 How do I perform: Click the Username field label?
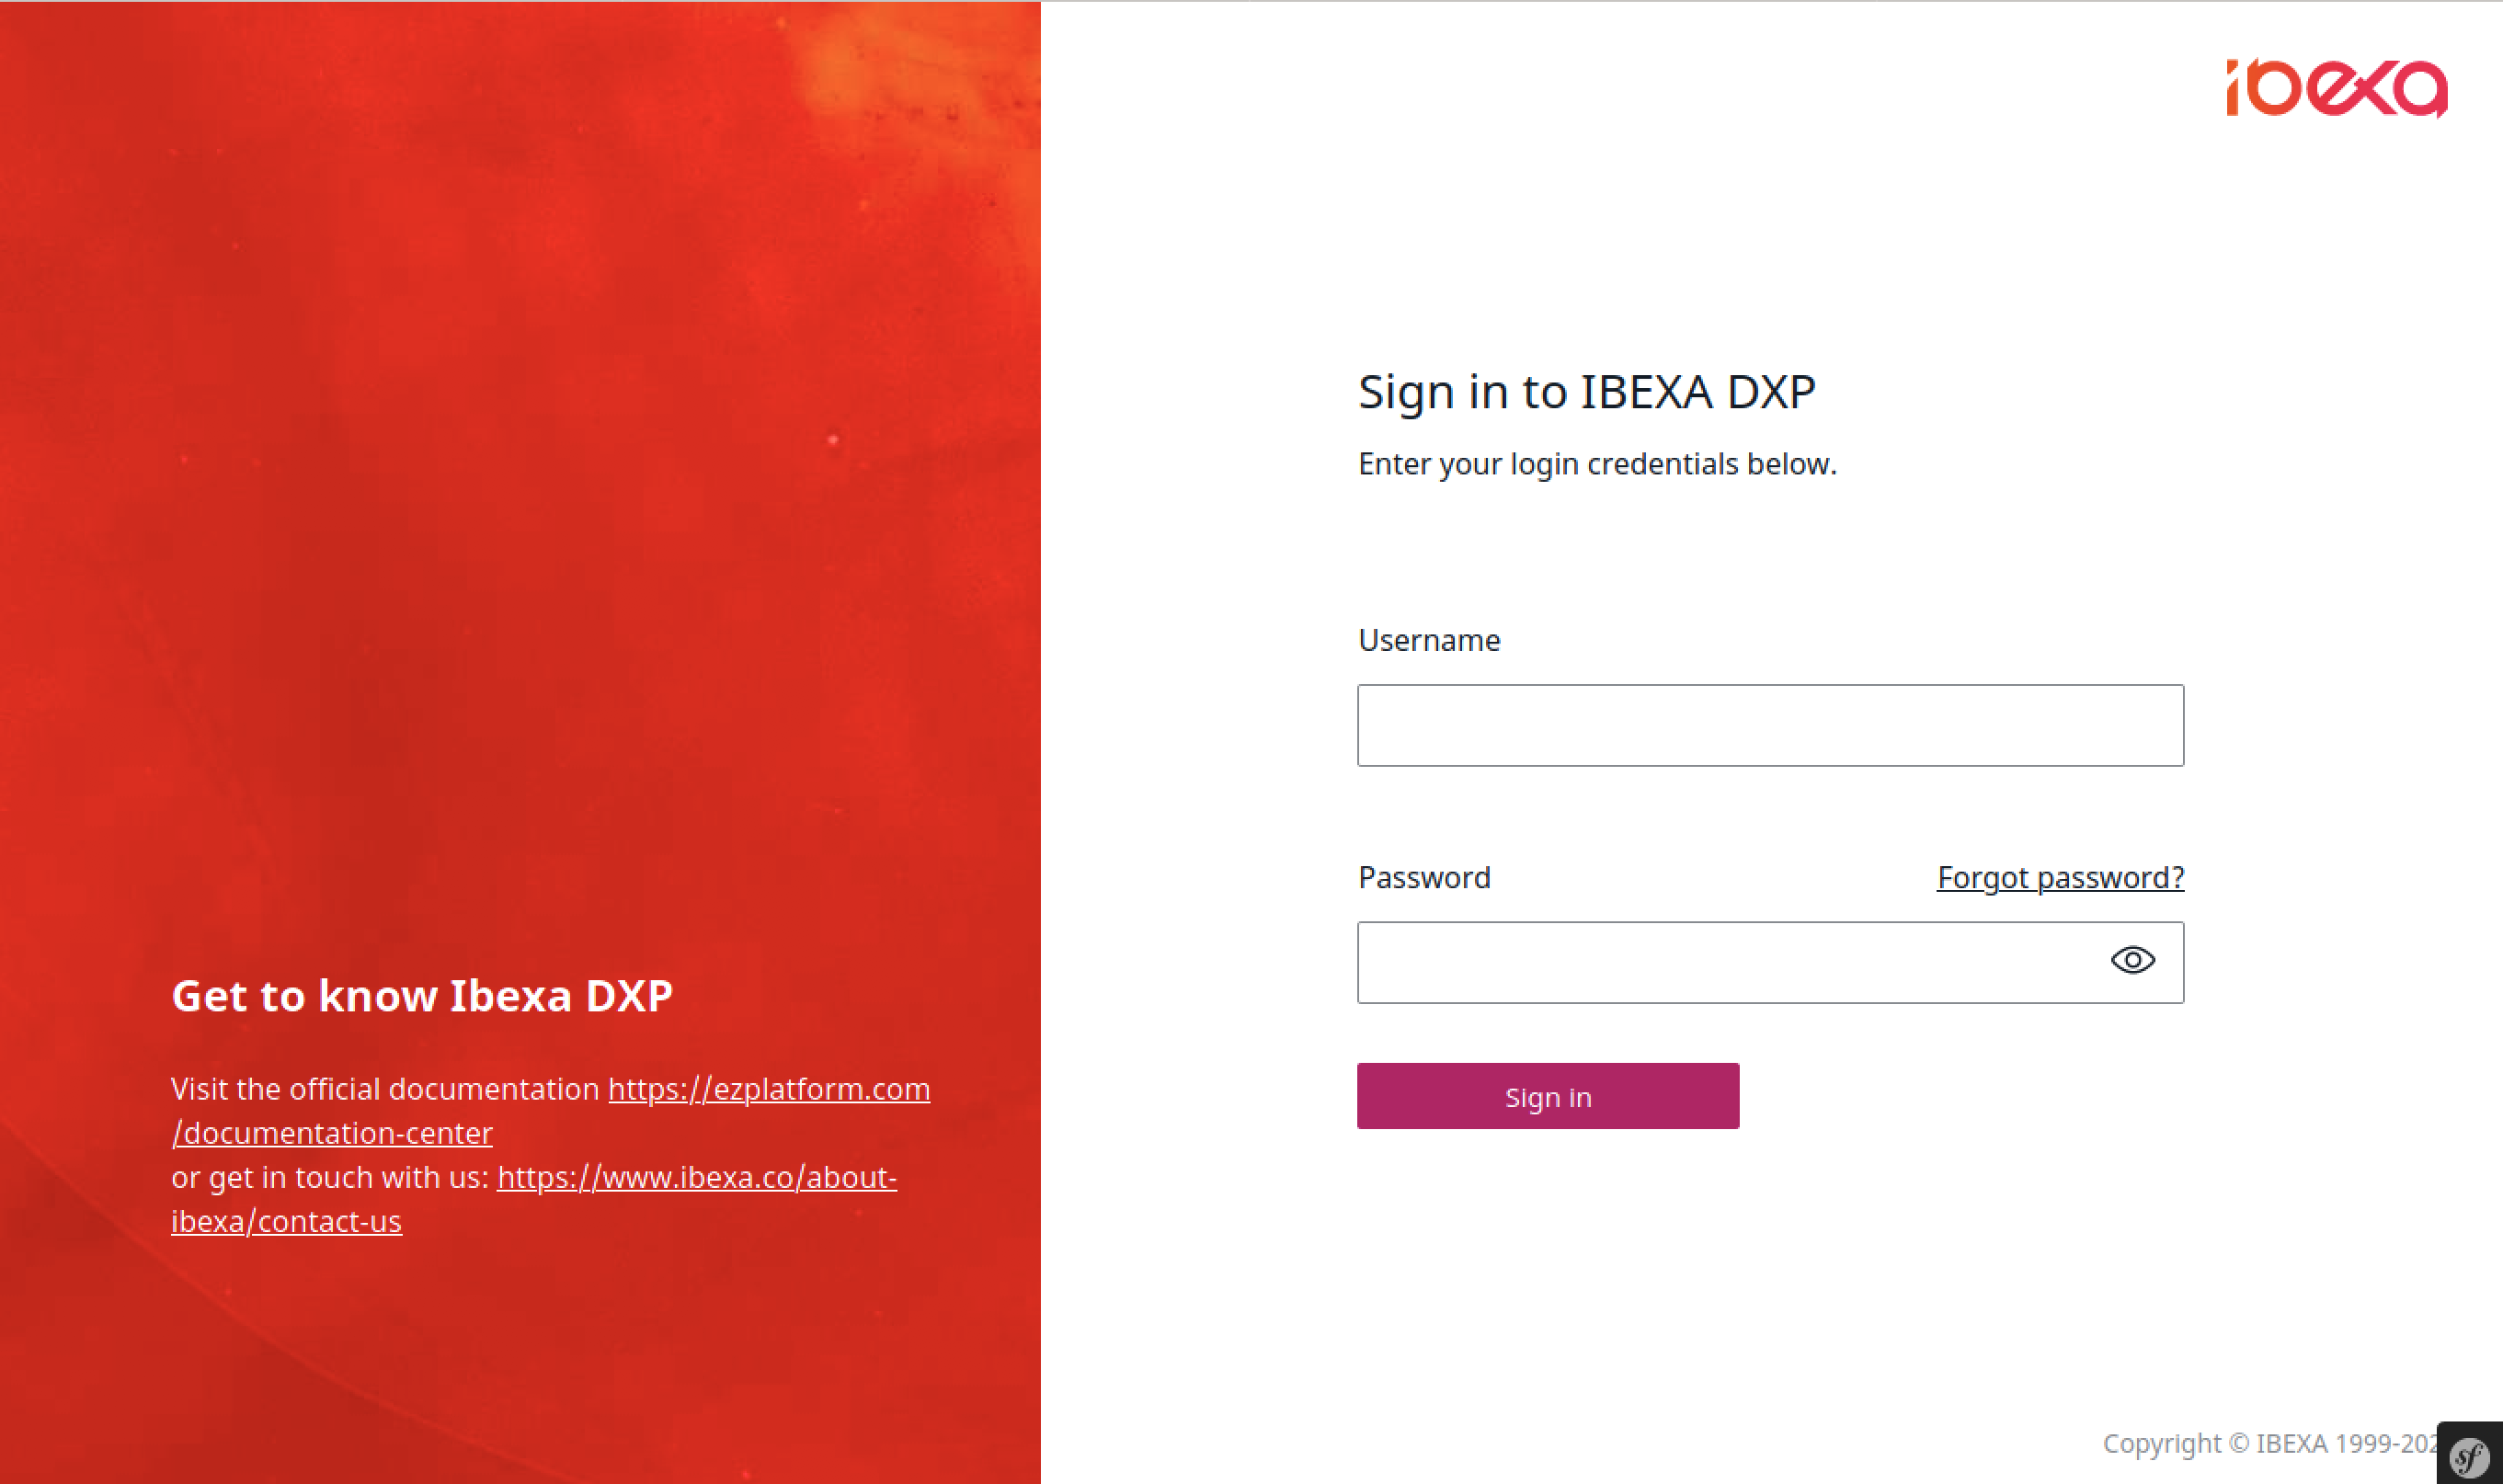click(x=1429, y=640)
